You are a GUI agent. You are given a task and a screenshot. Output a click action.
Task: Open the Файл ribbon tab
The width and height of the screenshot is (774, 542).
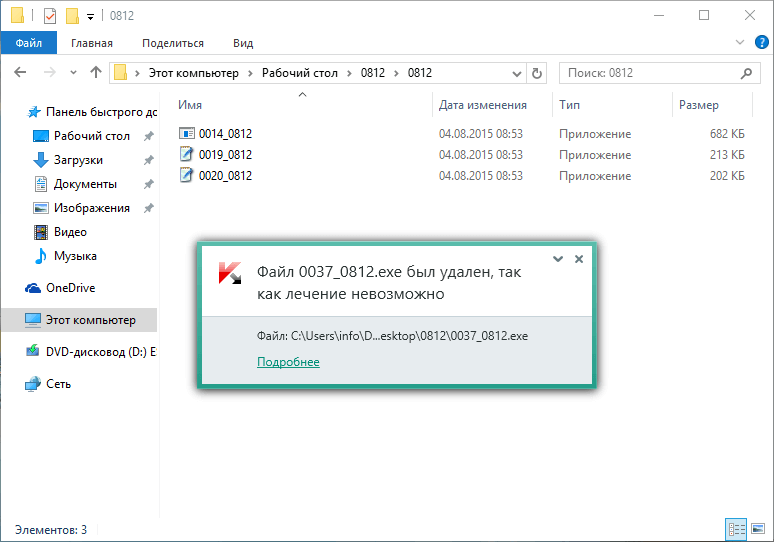tap(29, 43)
